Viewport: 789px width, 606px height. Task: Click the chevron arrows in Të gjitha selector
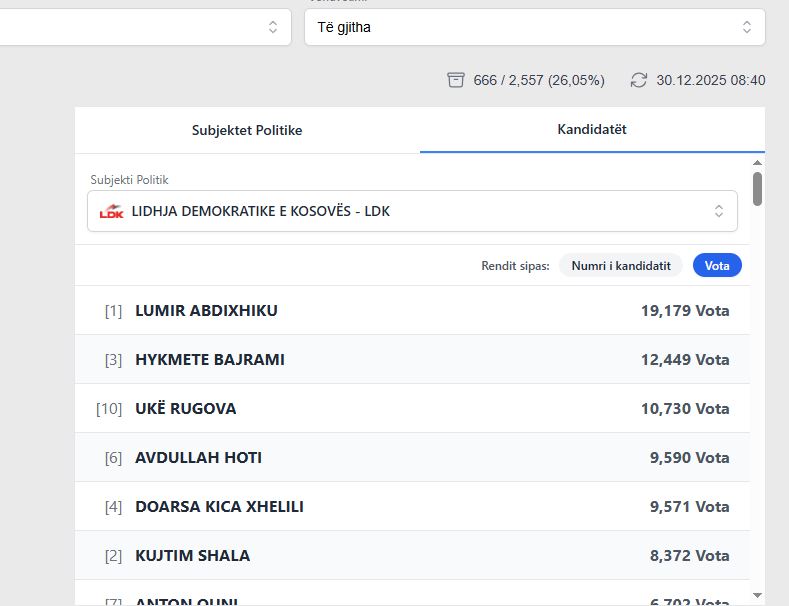point(747,27)
